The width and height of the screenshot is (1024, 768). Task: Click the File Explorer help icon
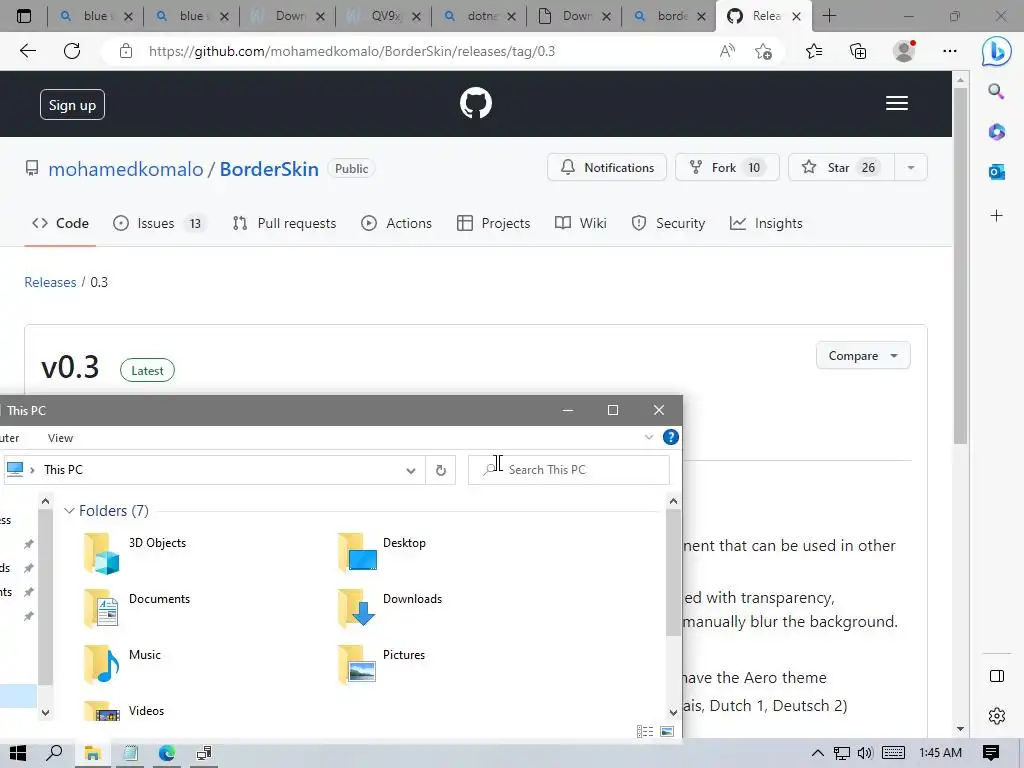point(671,437)
